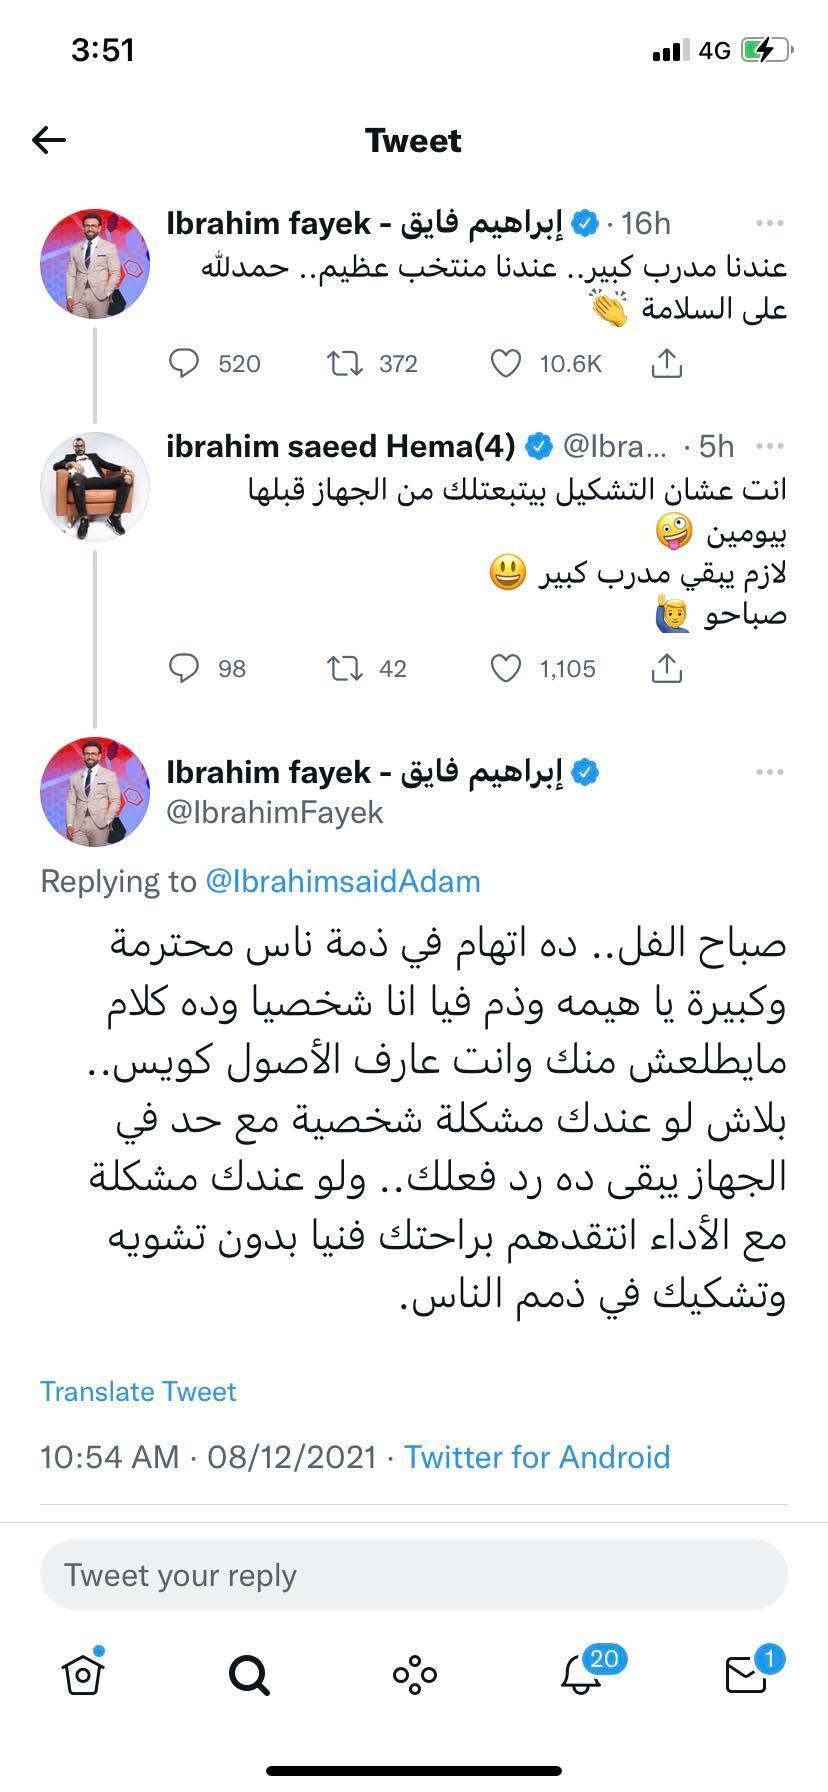Reply to ibrahim saeed Hema's tweet
The image size is (828, 1792).
coord(185,668)
